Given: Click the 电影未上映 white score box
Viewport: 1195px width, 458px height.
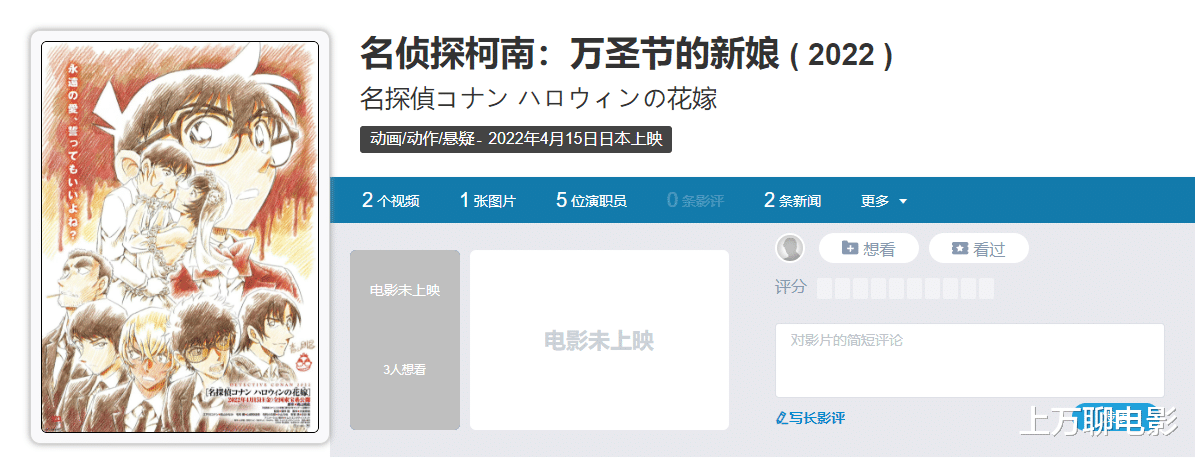Looking at the screenshot, I should 599,340.
